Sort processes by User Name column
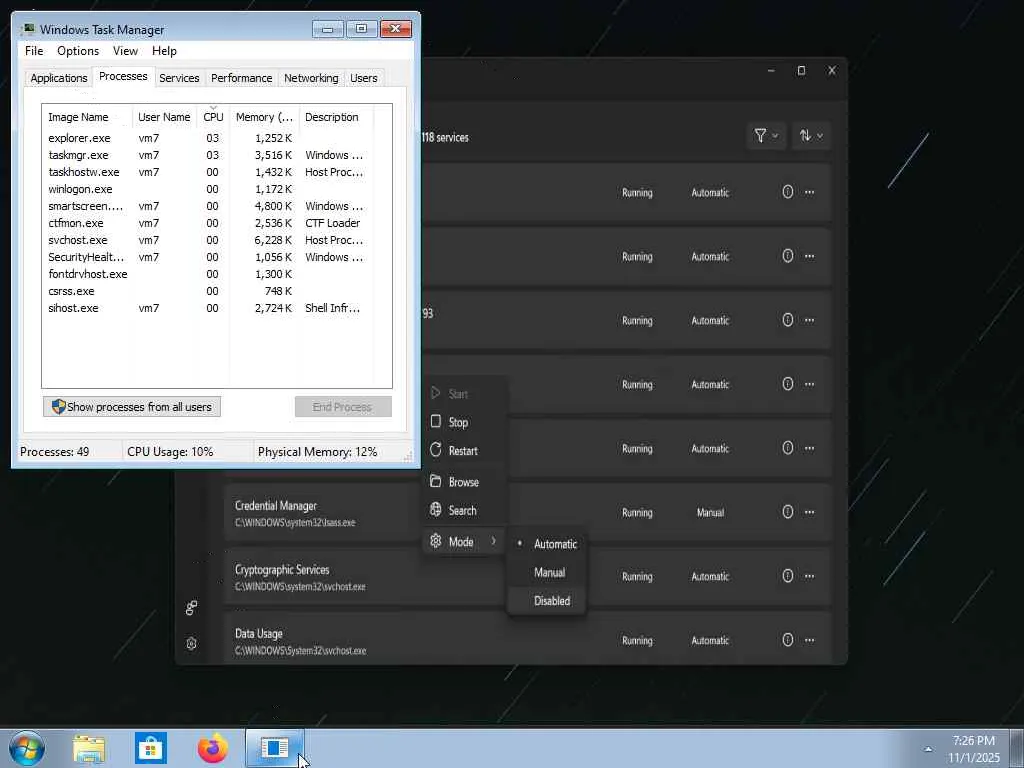The height and width of the screenshot is (768, 1024). (164, 117)
